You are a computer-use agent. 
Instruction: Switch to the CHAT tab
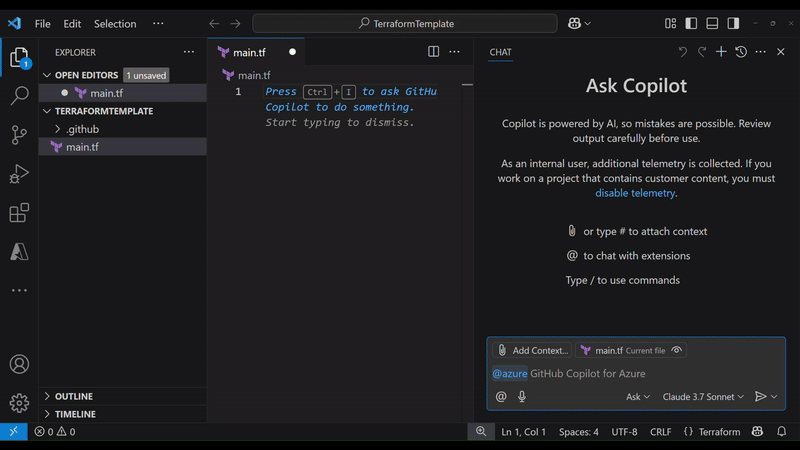tap(501, 52)
